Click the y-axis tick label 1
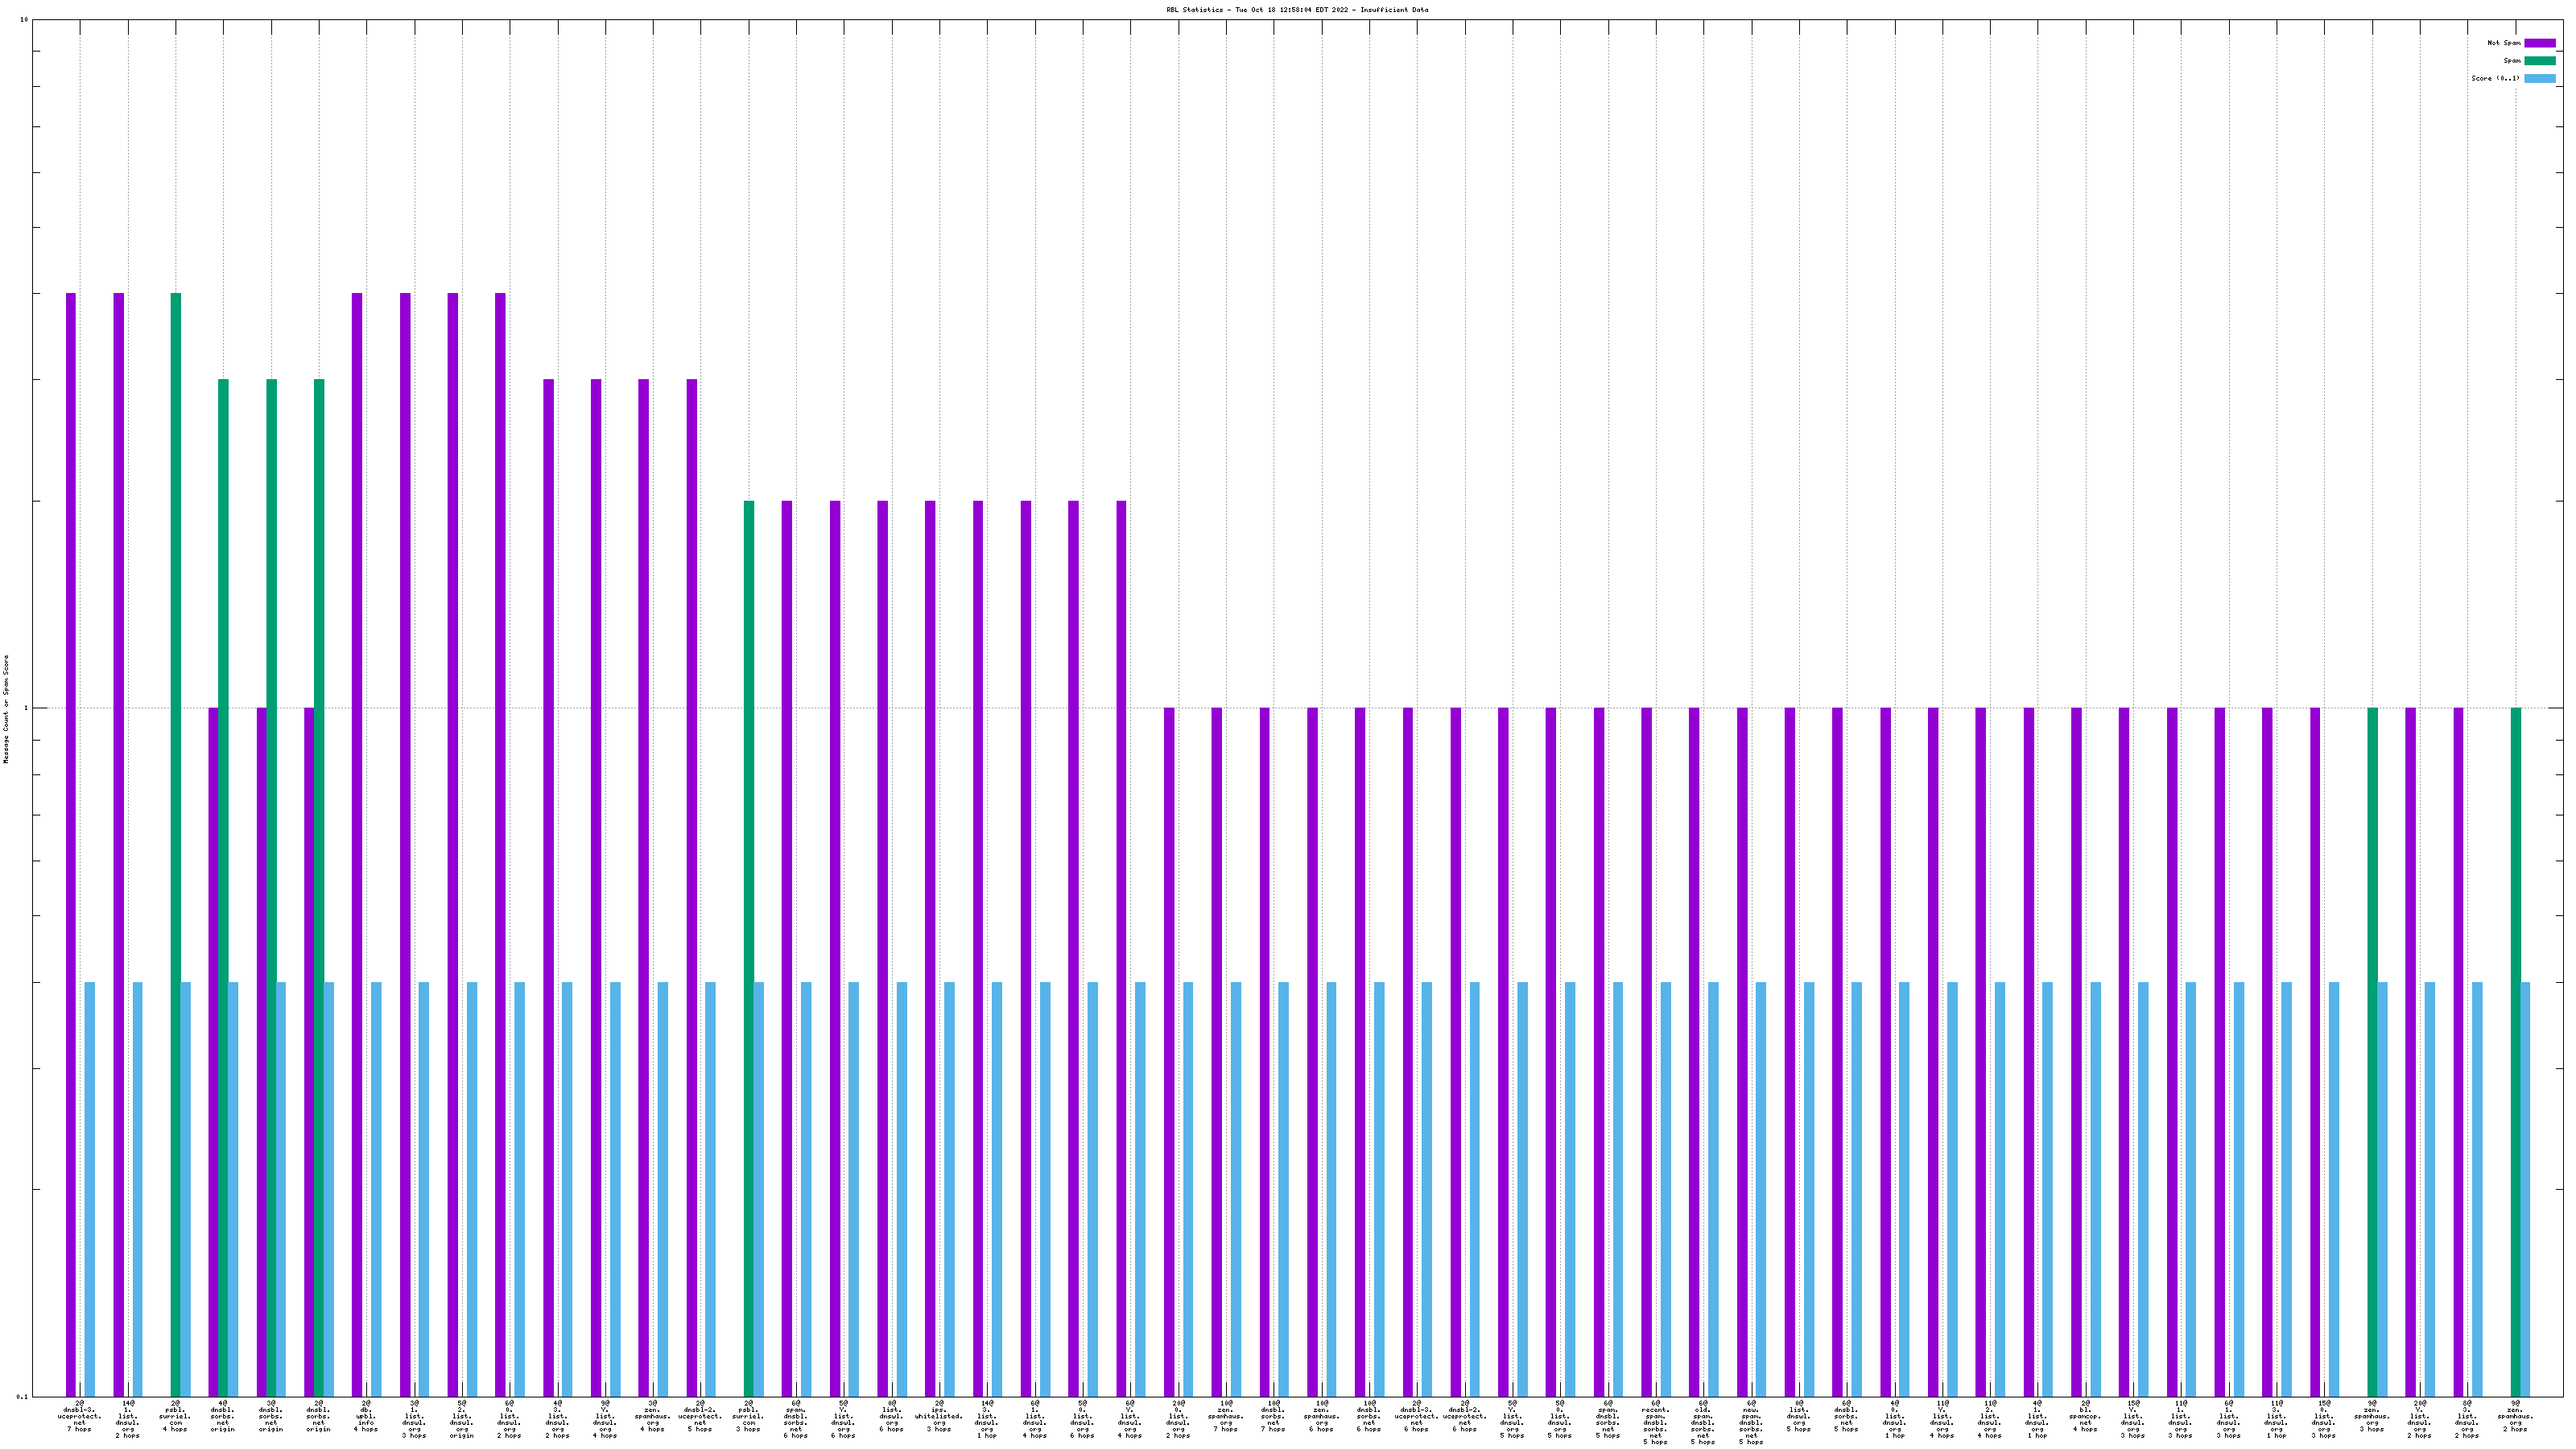The height and width of the screenshot is (1449, 2576). [25, 708]
